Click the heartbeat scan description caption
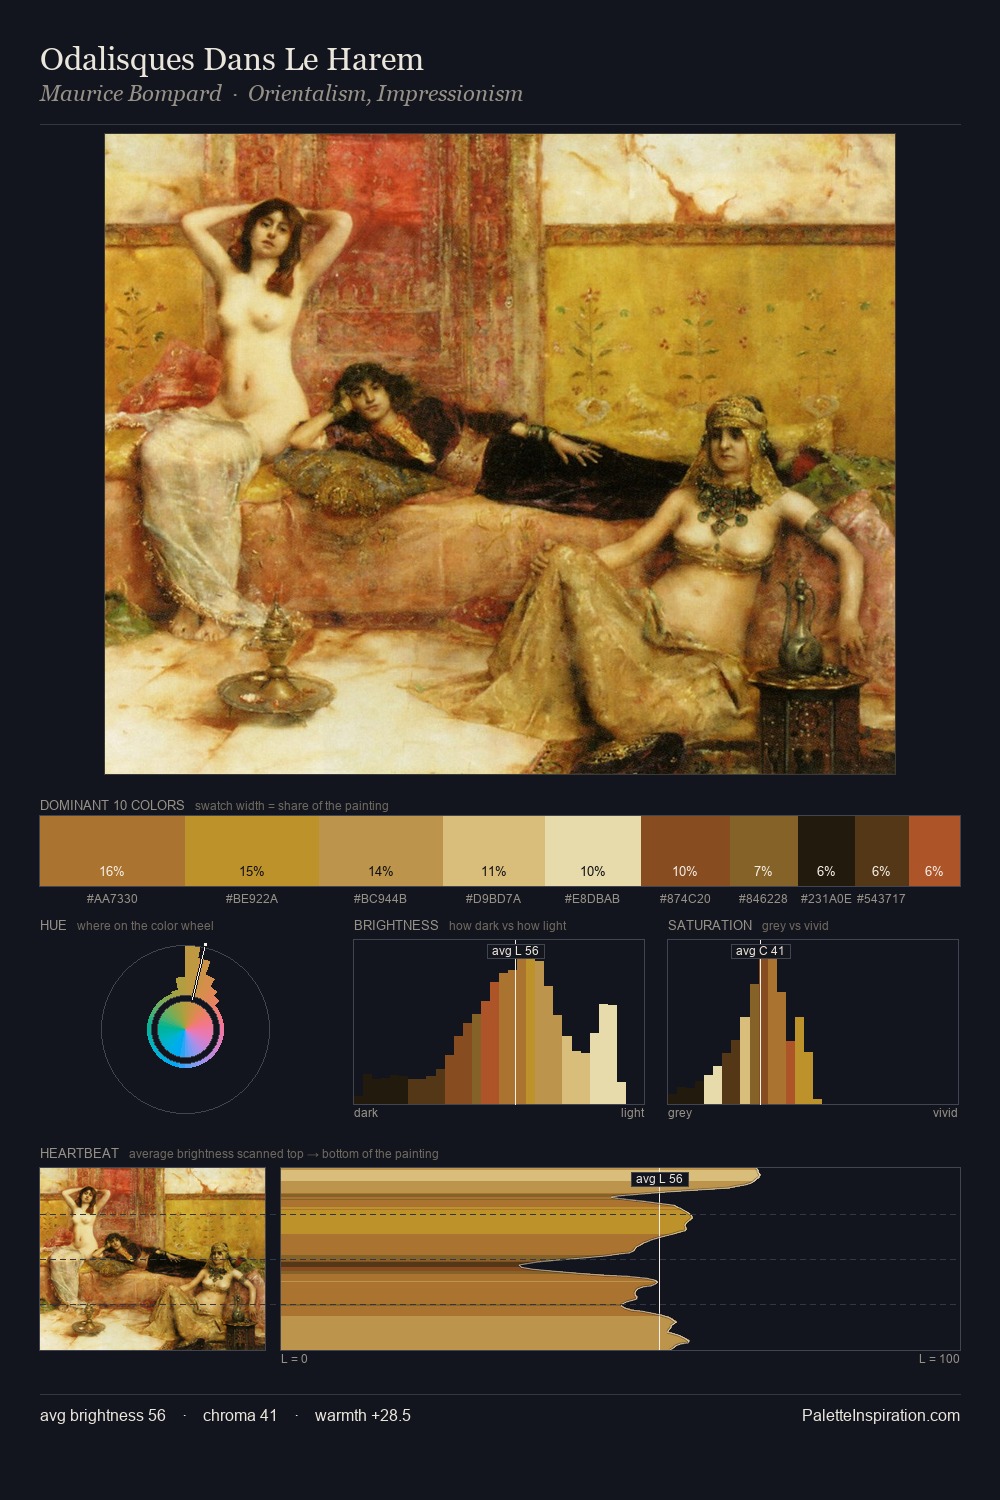 (284, 1153)
